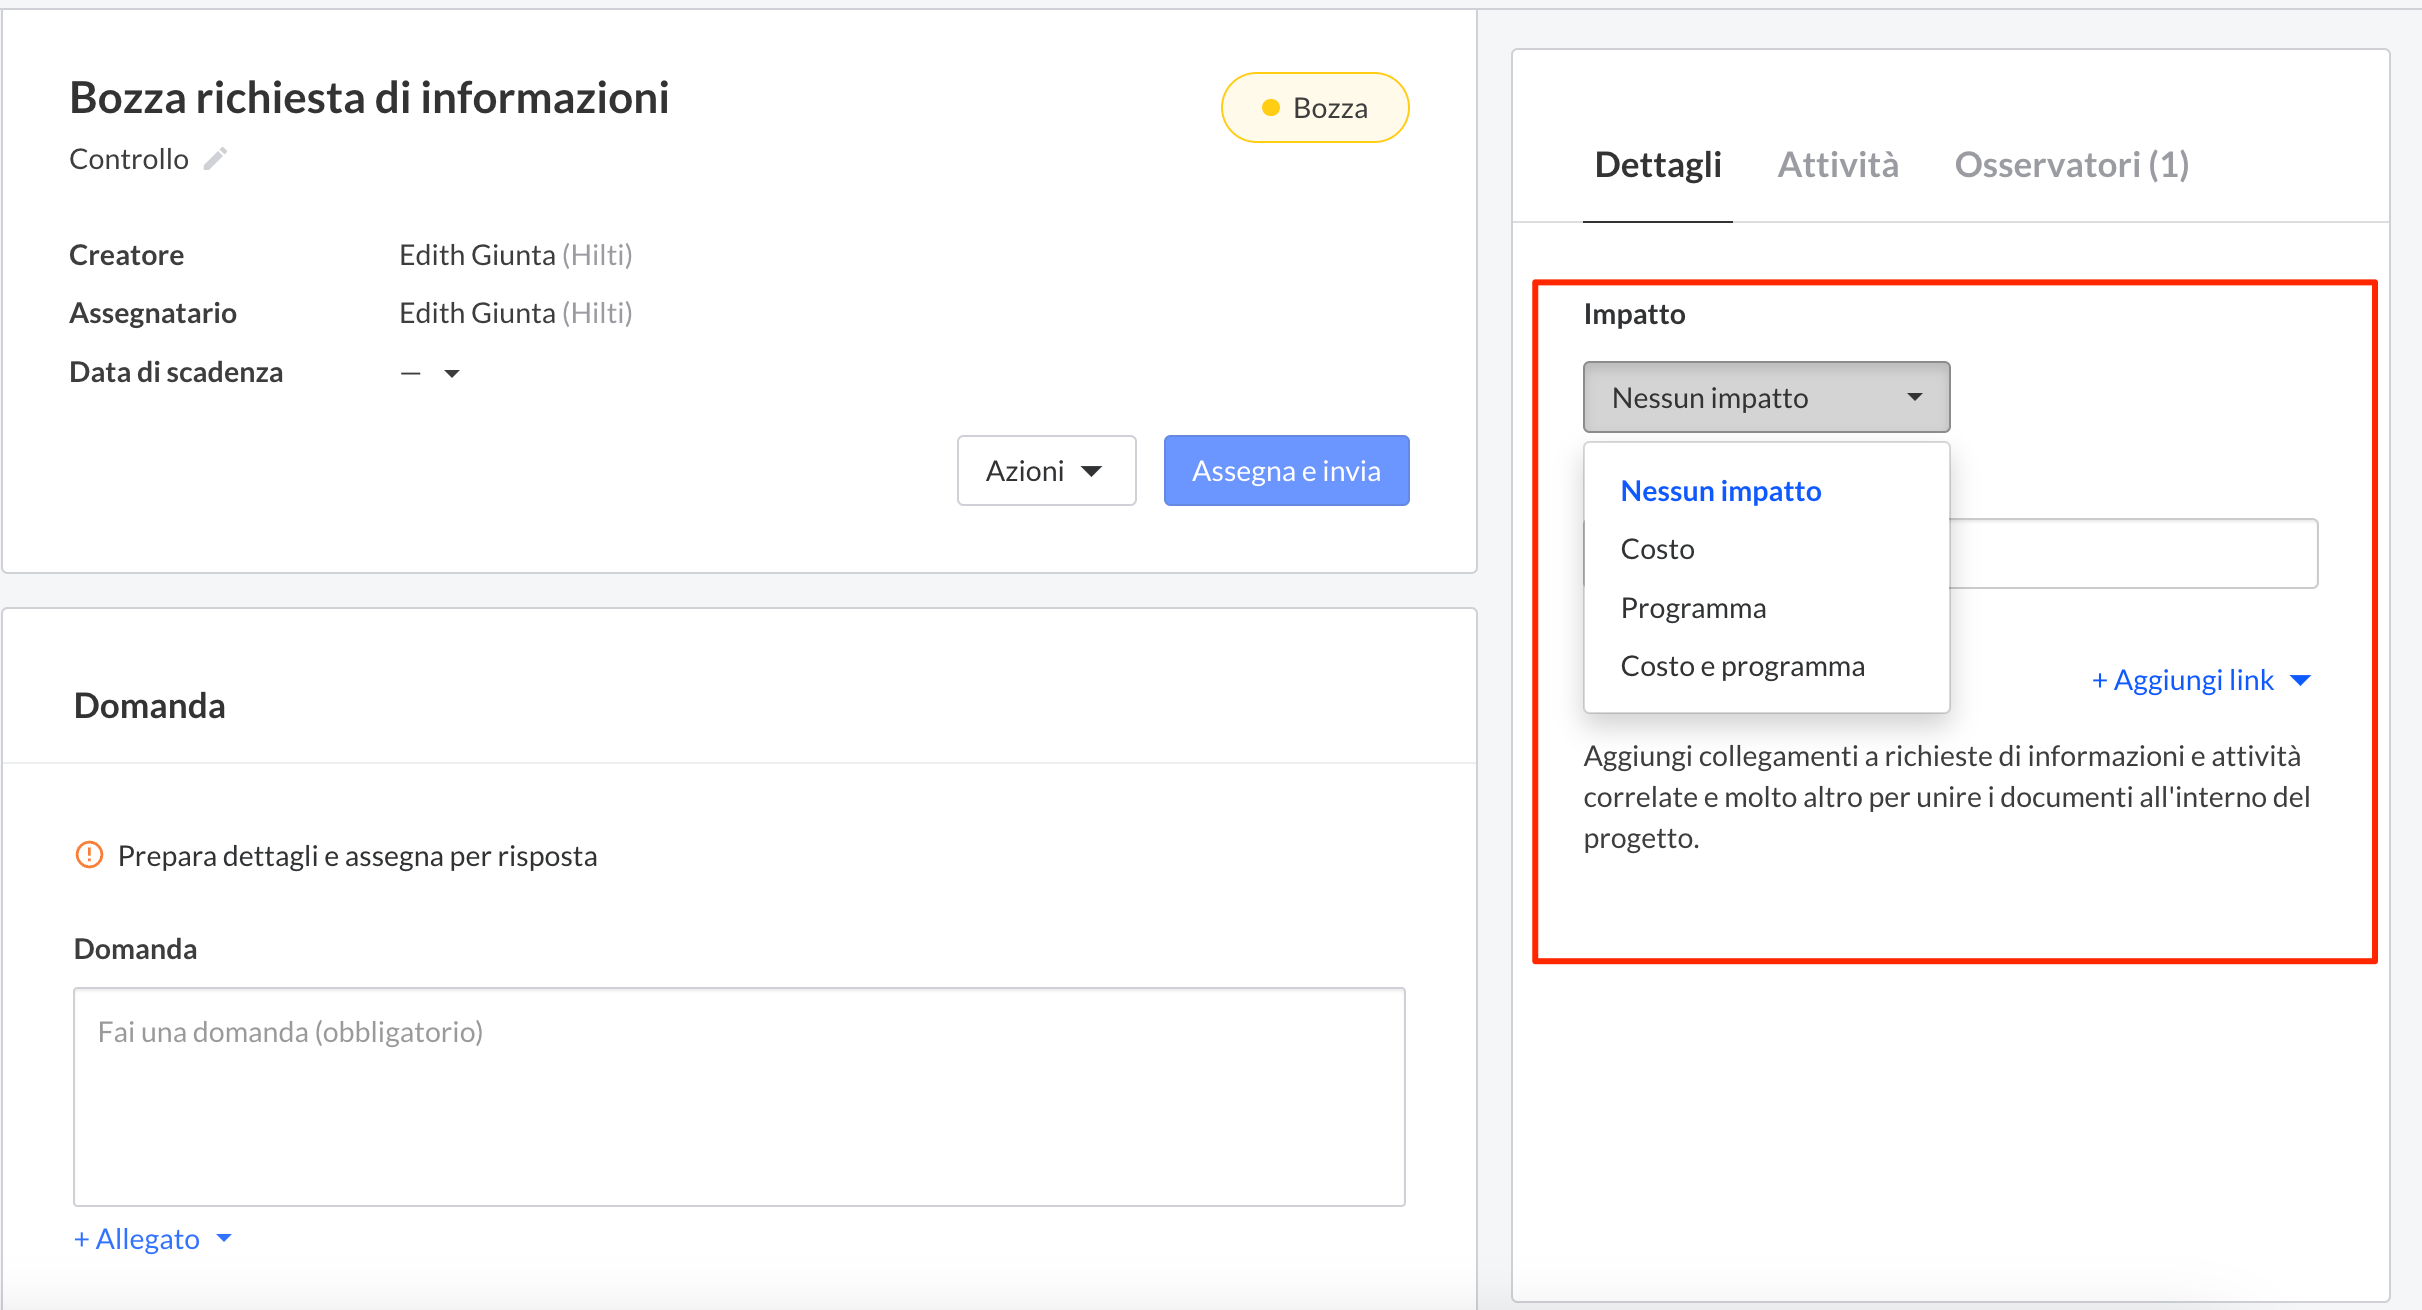Open the Osservatori (1) tab
The width and height of the screenshot is (2422, 1310).
point(2071,165)
